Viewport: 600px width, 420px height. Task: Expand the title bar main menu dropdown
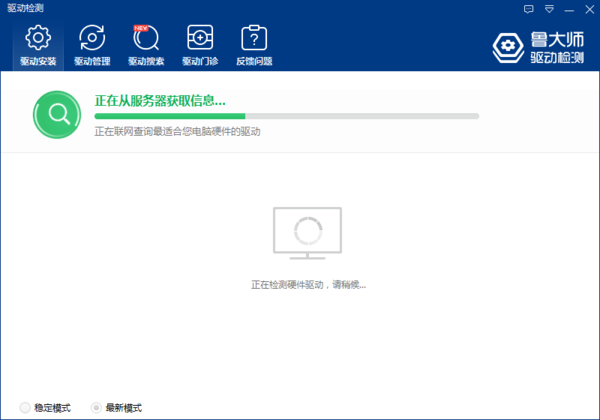(548, 8)
